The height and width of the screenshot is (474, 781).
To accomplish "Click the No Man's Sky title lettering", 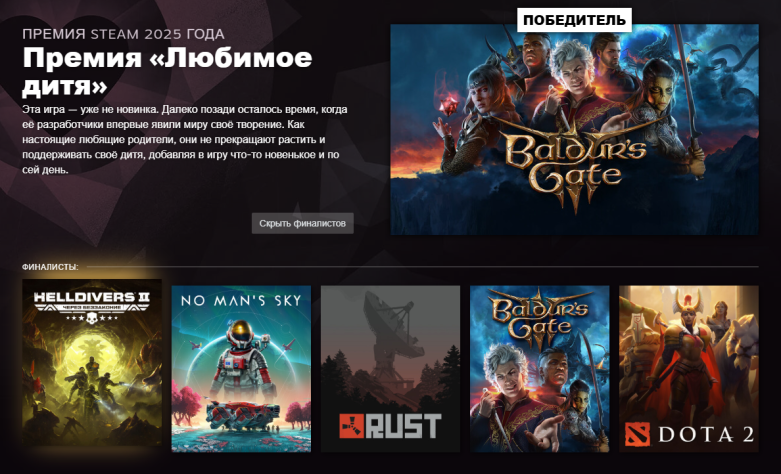I will pos(242,301).
